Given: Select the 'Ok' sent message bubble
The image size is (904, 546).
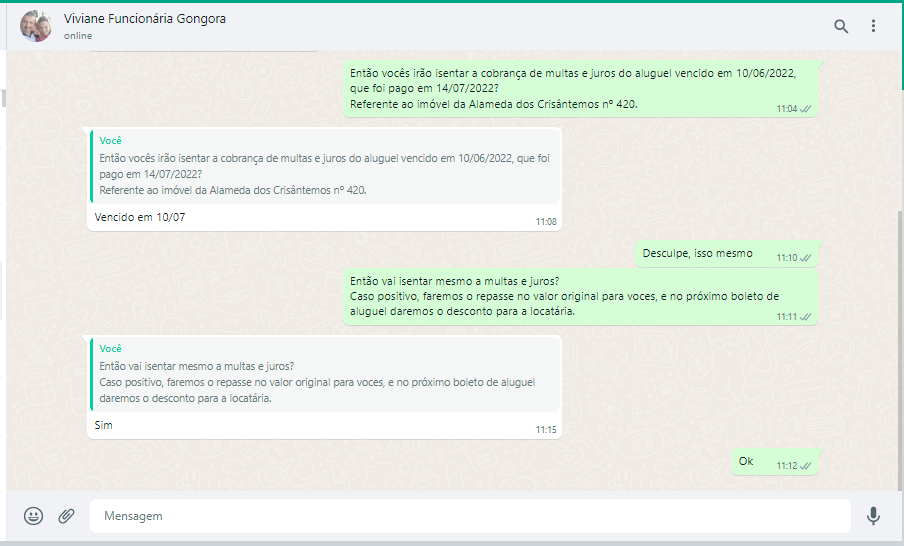Looking at the screenshot, I should pyautogui.click(x=746, y=461).
